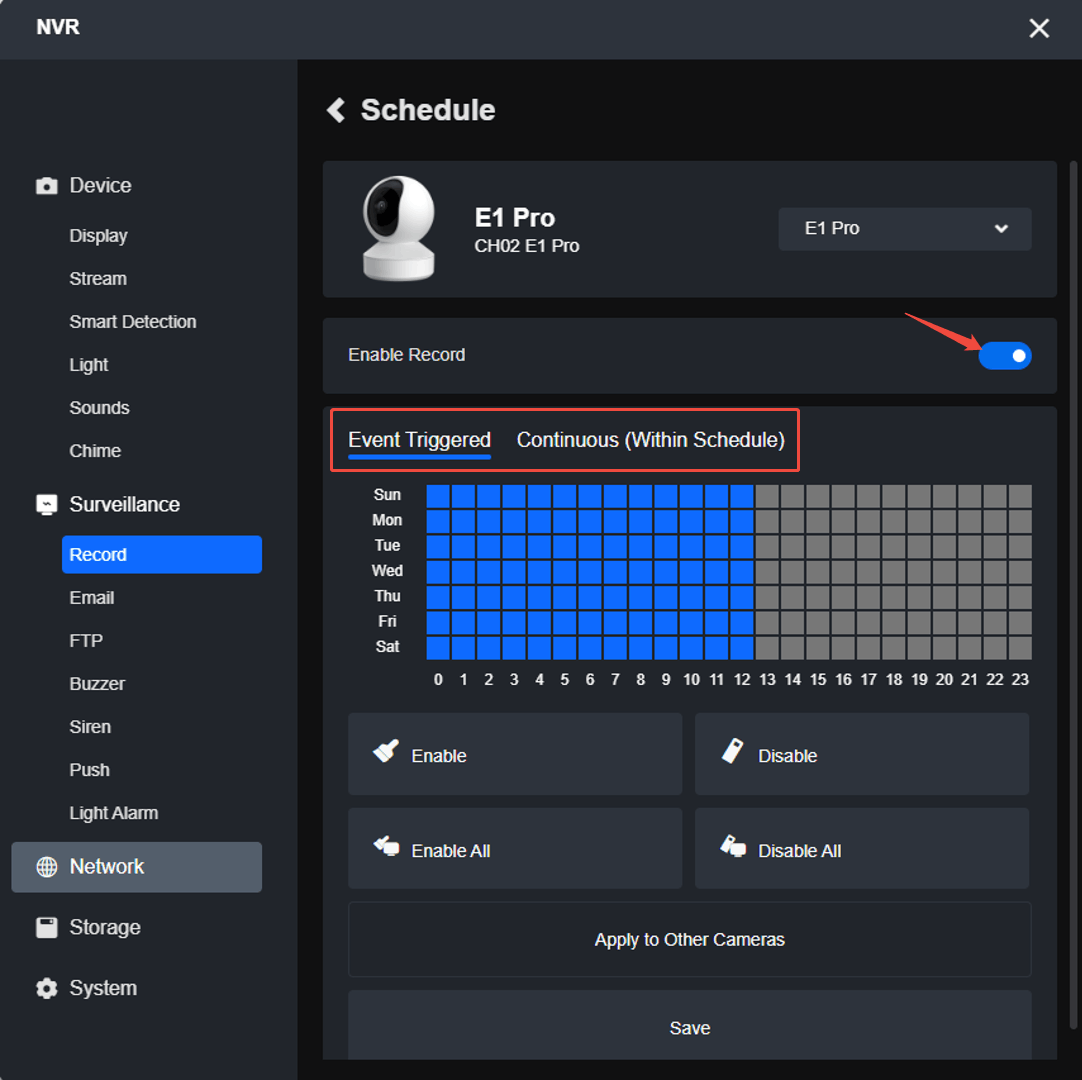Screen dimensions: 1082x1080
Task: Collapse the Device section label
Action: (100, 186)
